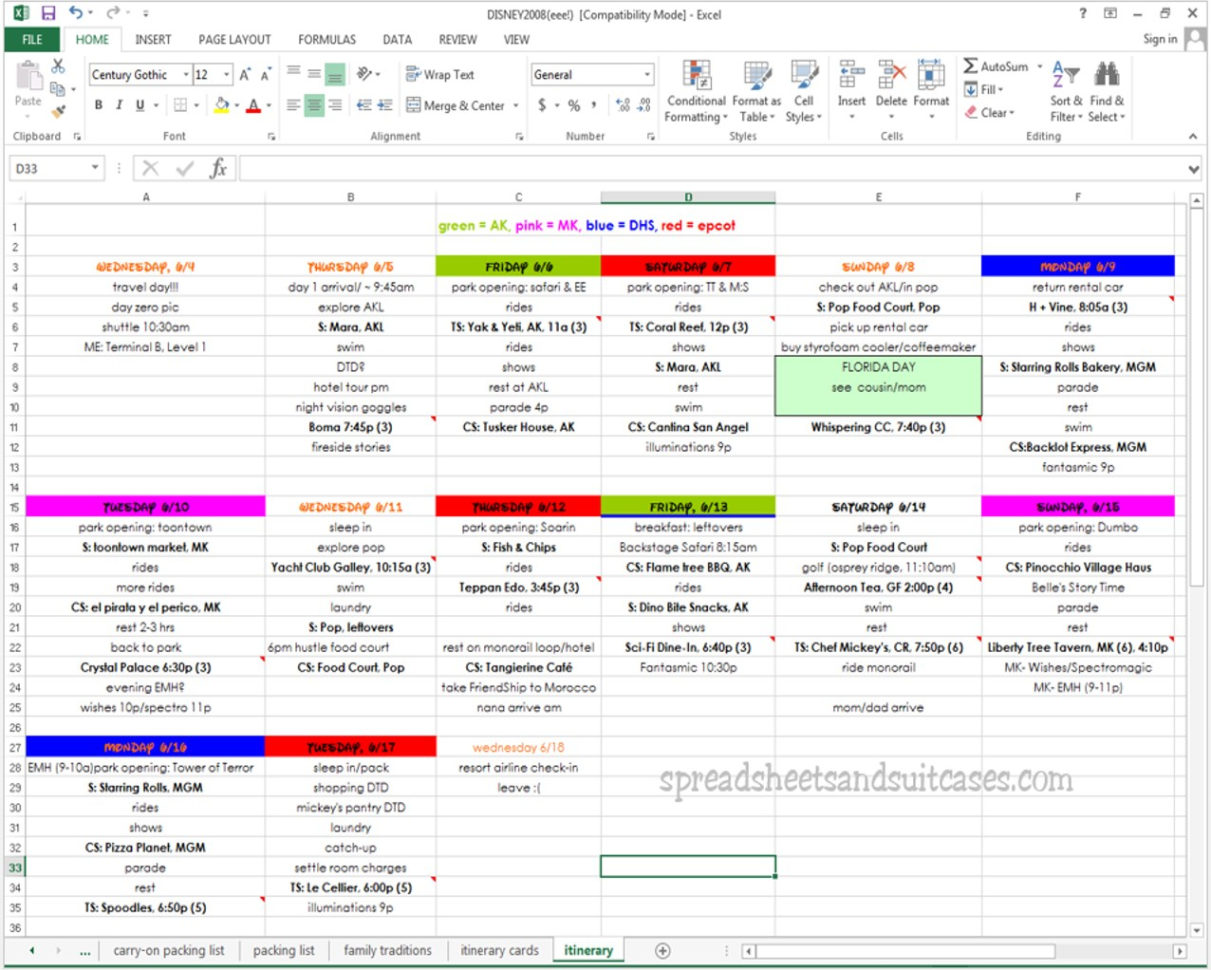Enable Wrap Text for the cell
The image size is (1211, 970).
click(444, 75)
